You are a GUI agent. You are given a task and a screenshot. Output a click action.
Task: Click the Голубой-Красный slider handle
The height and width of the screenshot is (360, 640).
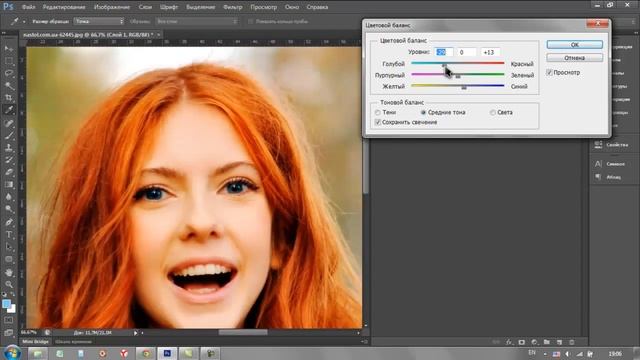click(x=444, y=65)
